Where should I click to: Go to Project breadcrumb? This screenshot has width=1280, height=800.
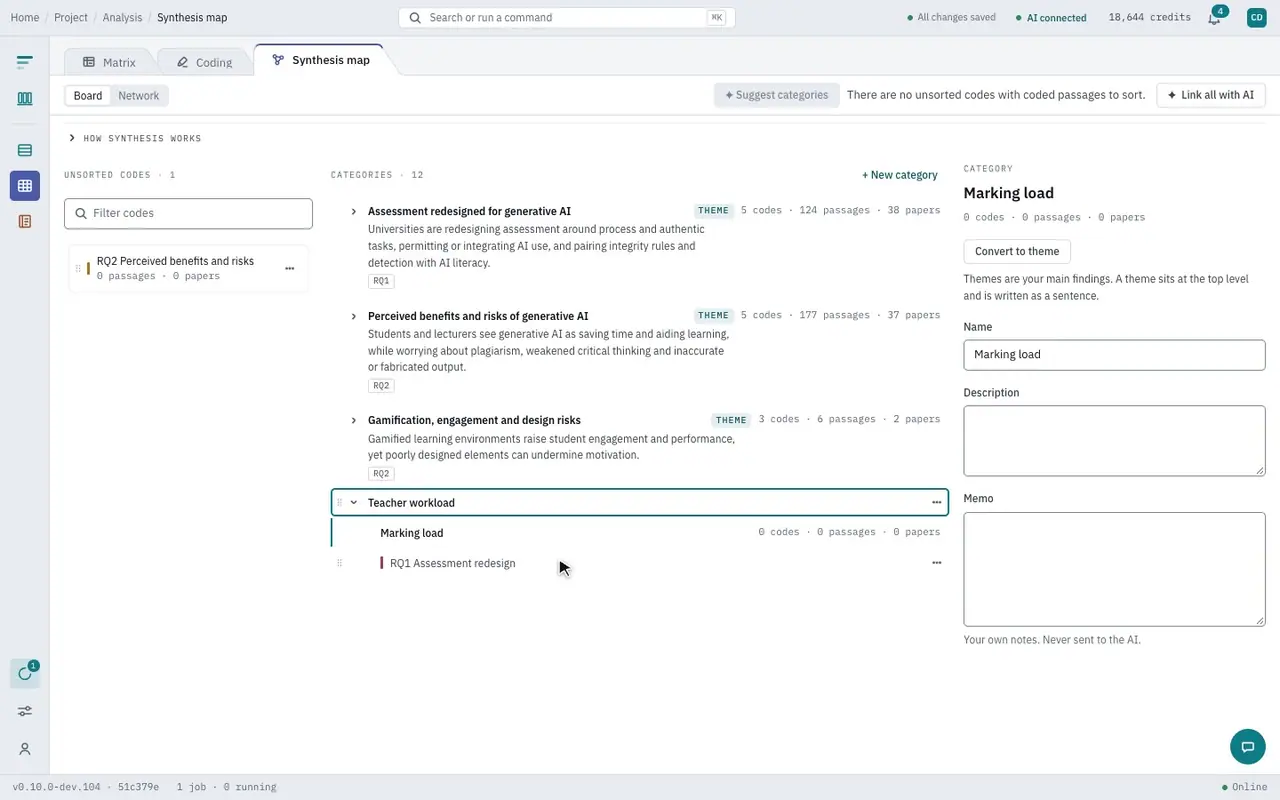coord(71,17)
